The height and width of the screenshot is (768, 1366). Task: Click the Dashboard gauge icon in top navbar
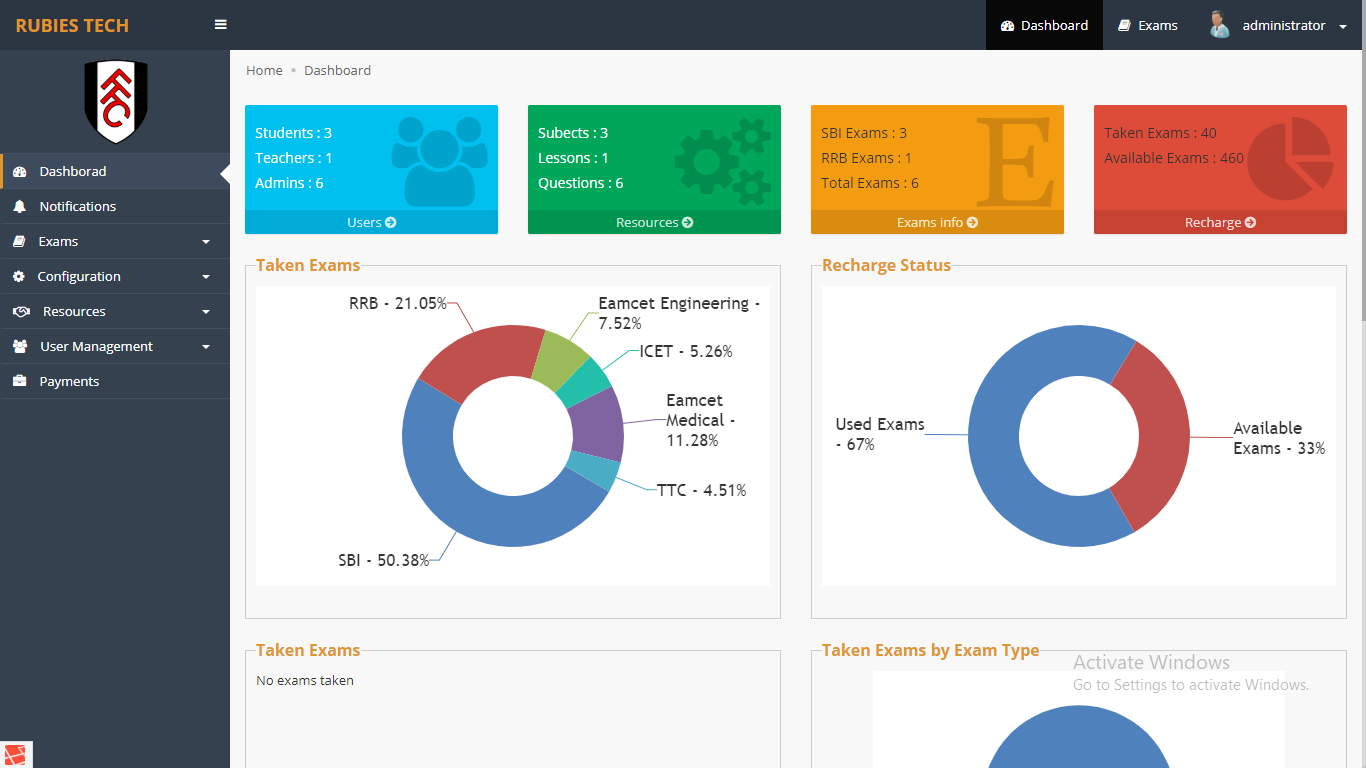[x=1007, y=26]
